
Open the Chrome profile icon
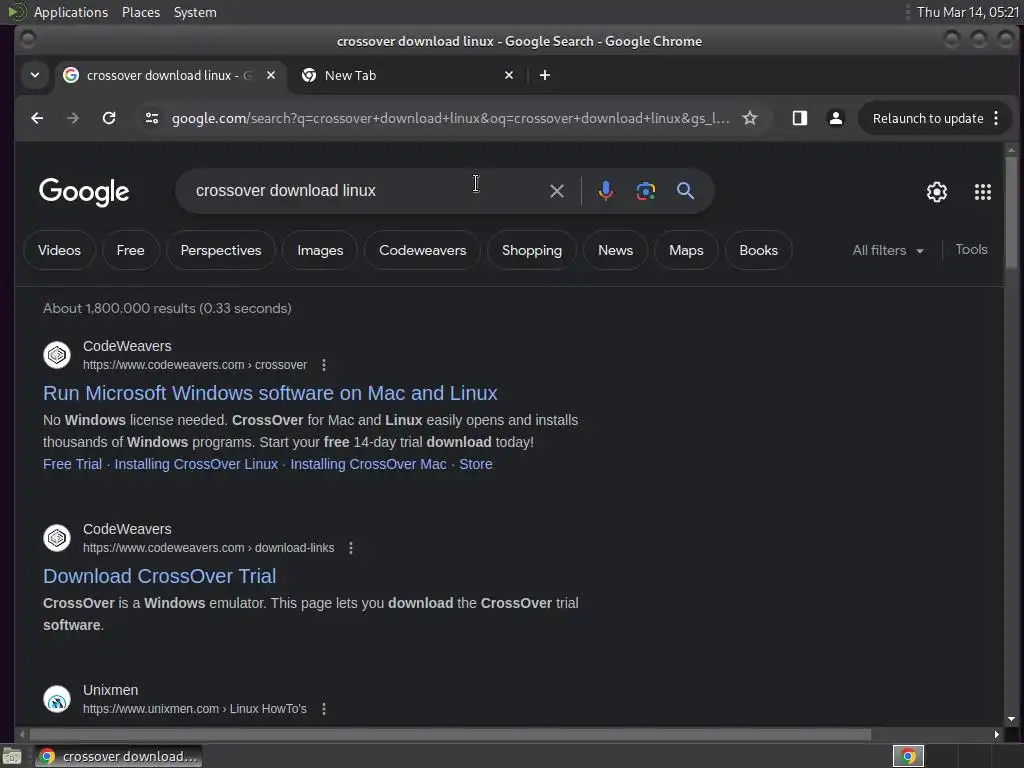[835, 118]
